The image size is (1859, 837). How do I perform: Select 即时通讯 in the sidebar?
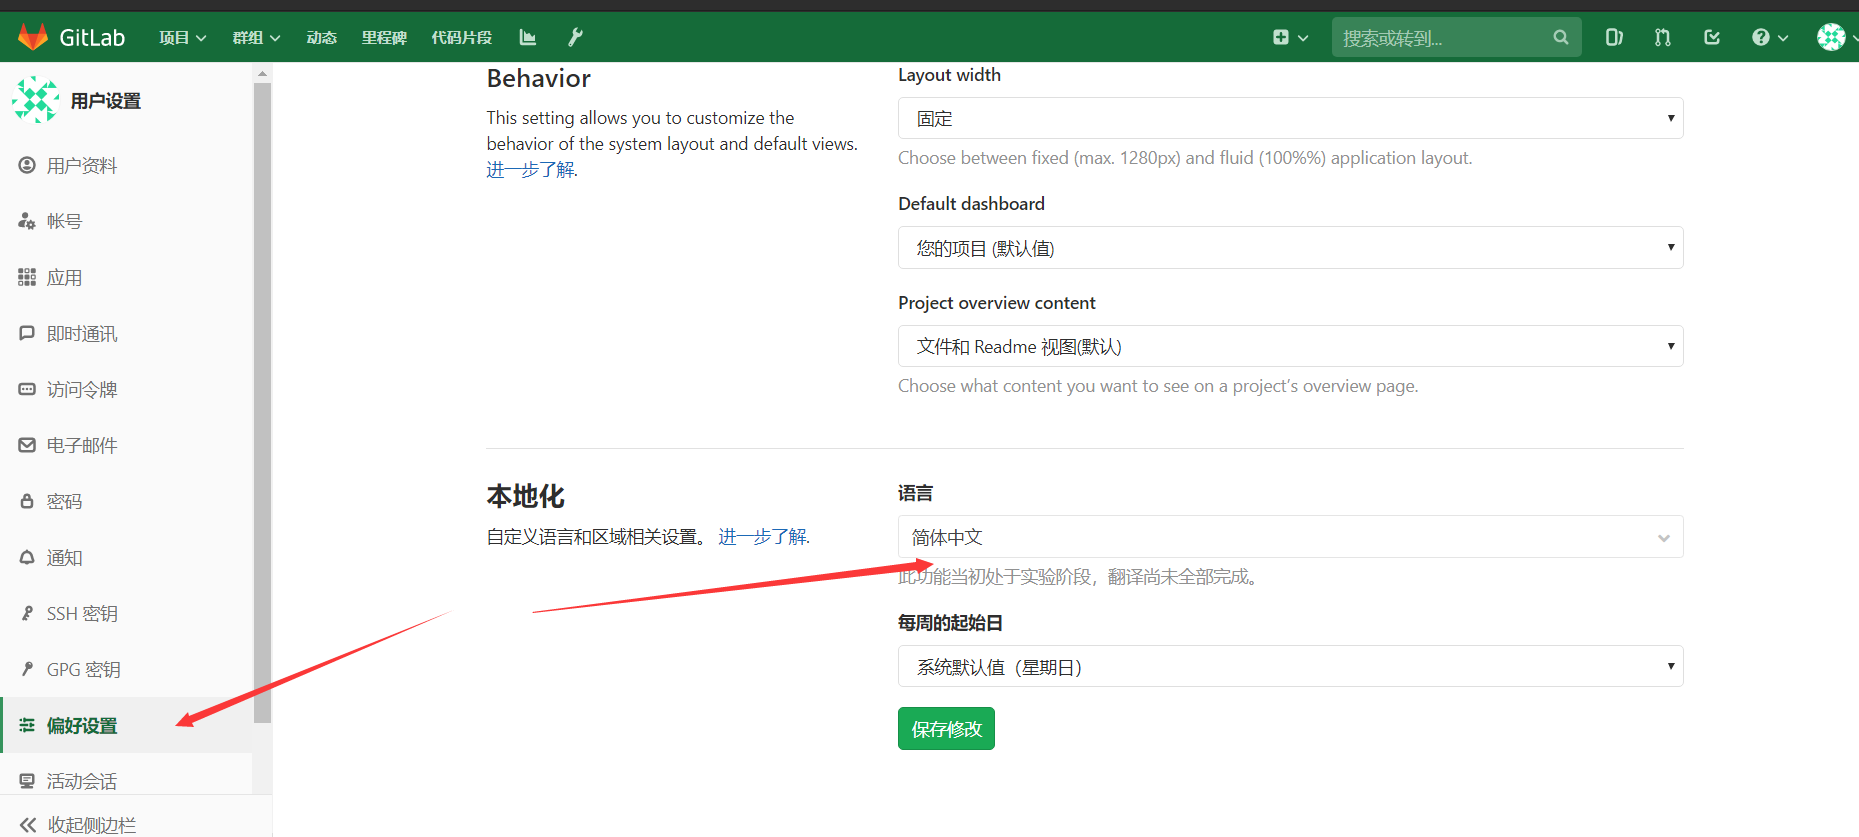[x=126, y=333]
